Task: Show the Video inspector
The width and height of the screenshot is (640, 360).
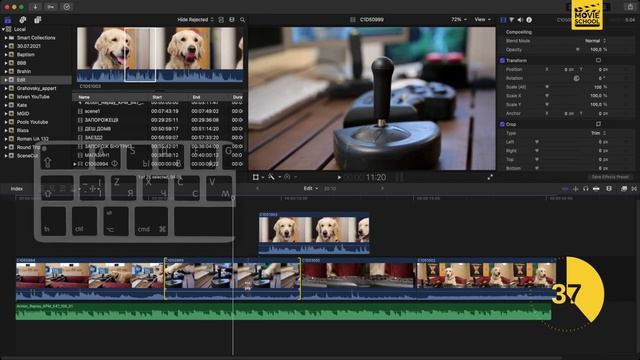Action: tap(503, 20)
